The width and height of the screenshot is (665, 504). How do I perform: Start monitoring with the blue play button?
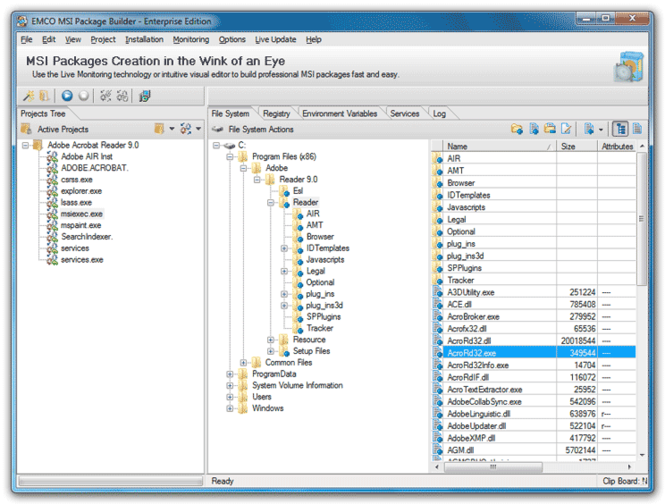pos(67,96)
